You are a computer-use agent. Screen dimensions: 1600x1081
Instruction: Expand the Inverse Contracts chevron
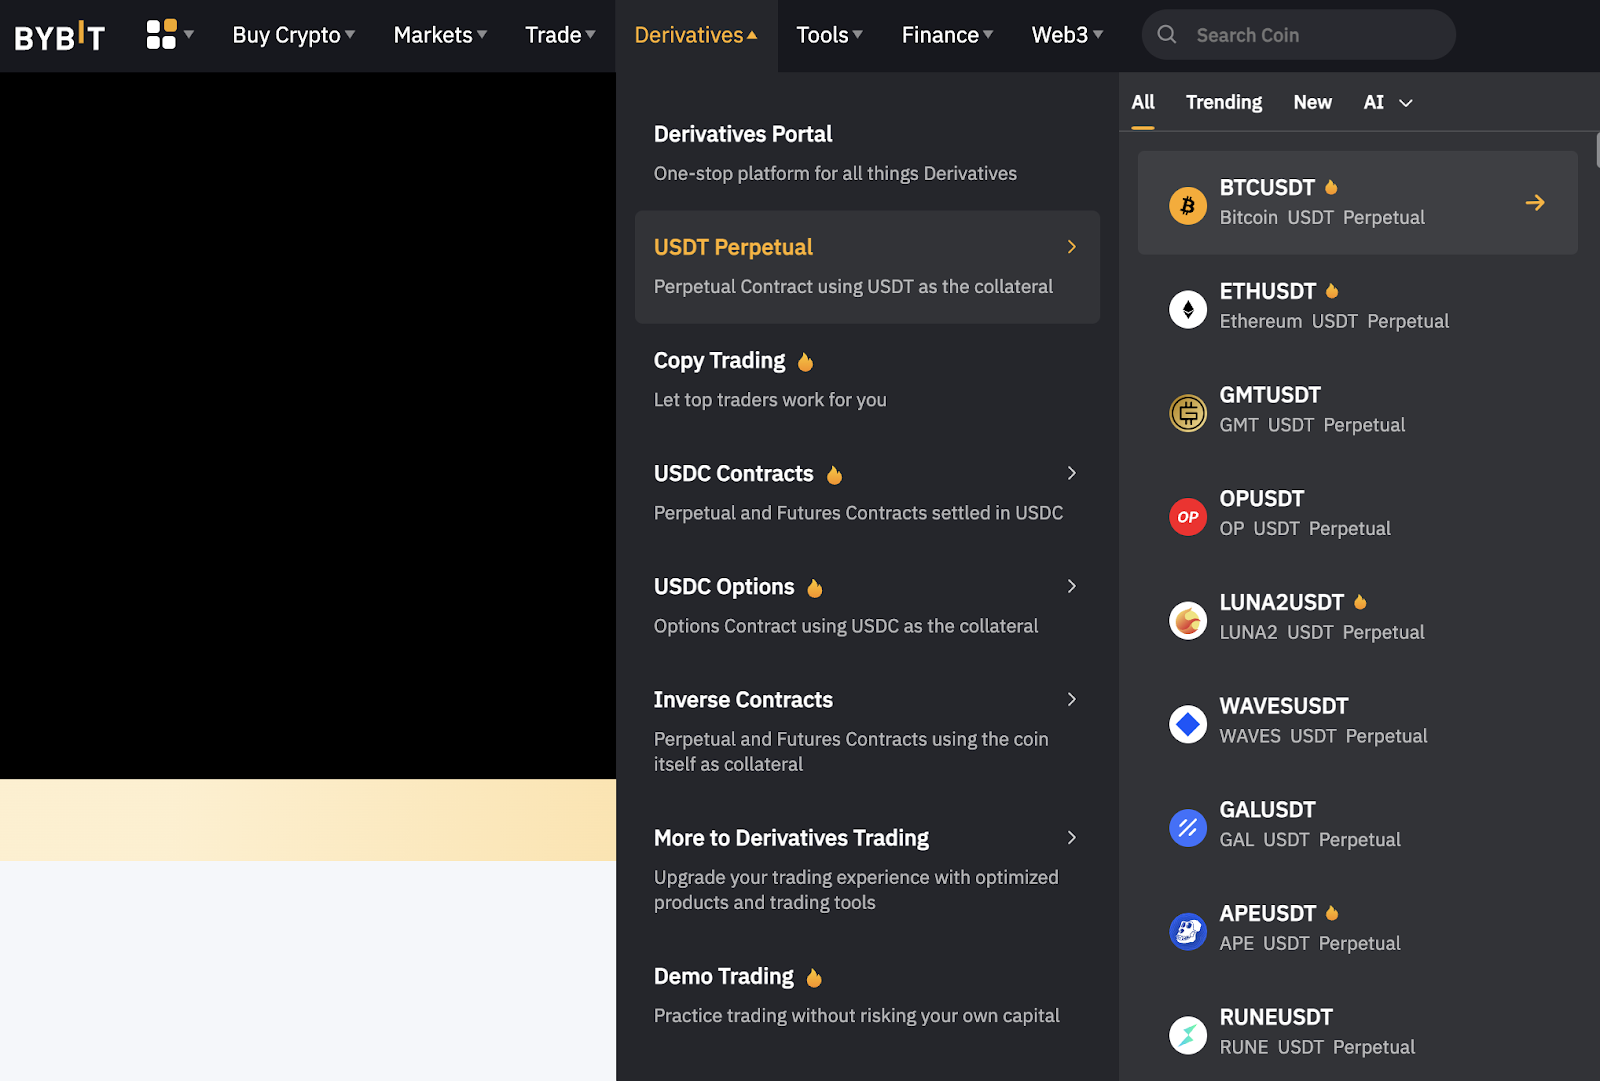pos(1072,699)
